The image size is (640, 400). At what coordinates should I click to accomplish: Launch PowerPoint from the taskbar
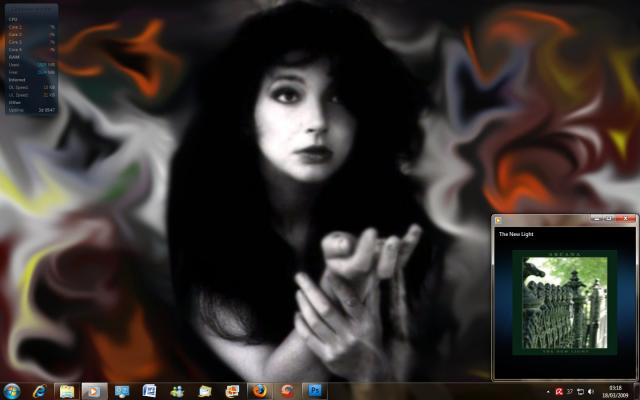(232, 391)
